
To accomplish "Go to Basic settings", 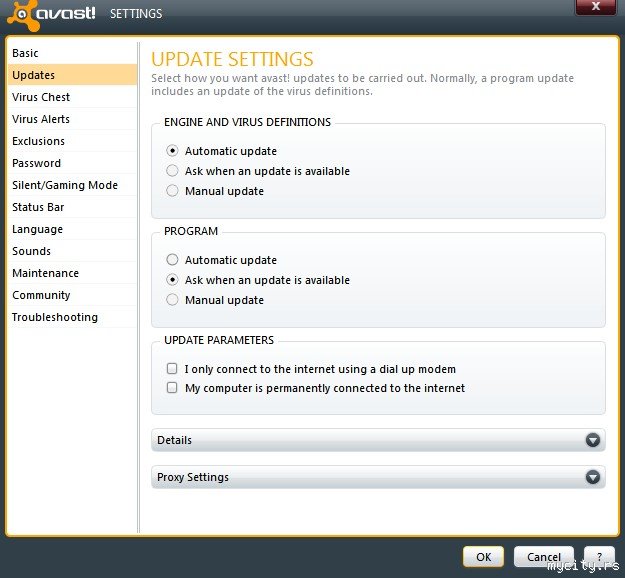I will pos(26,53).
